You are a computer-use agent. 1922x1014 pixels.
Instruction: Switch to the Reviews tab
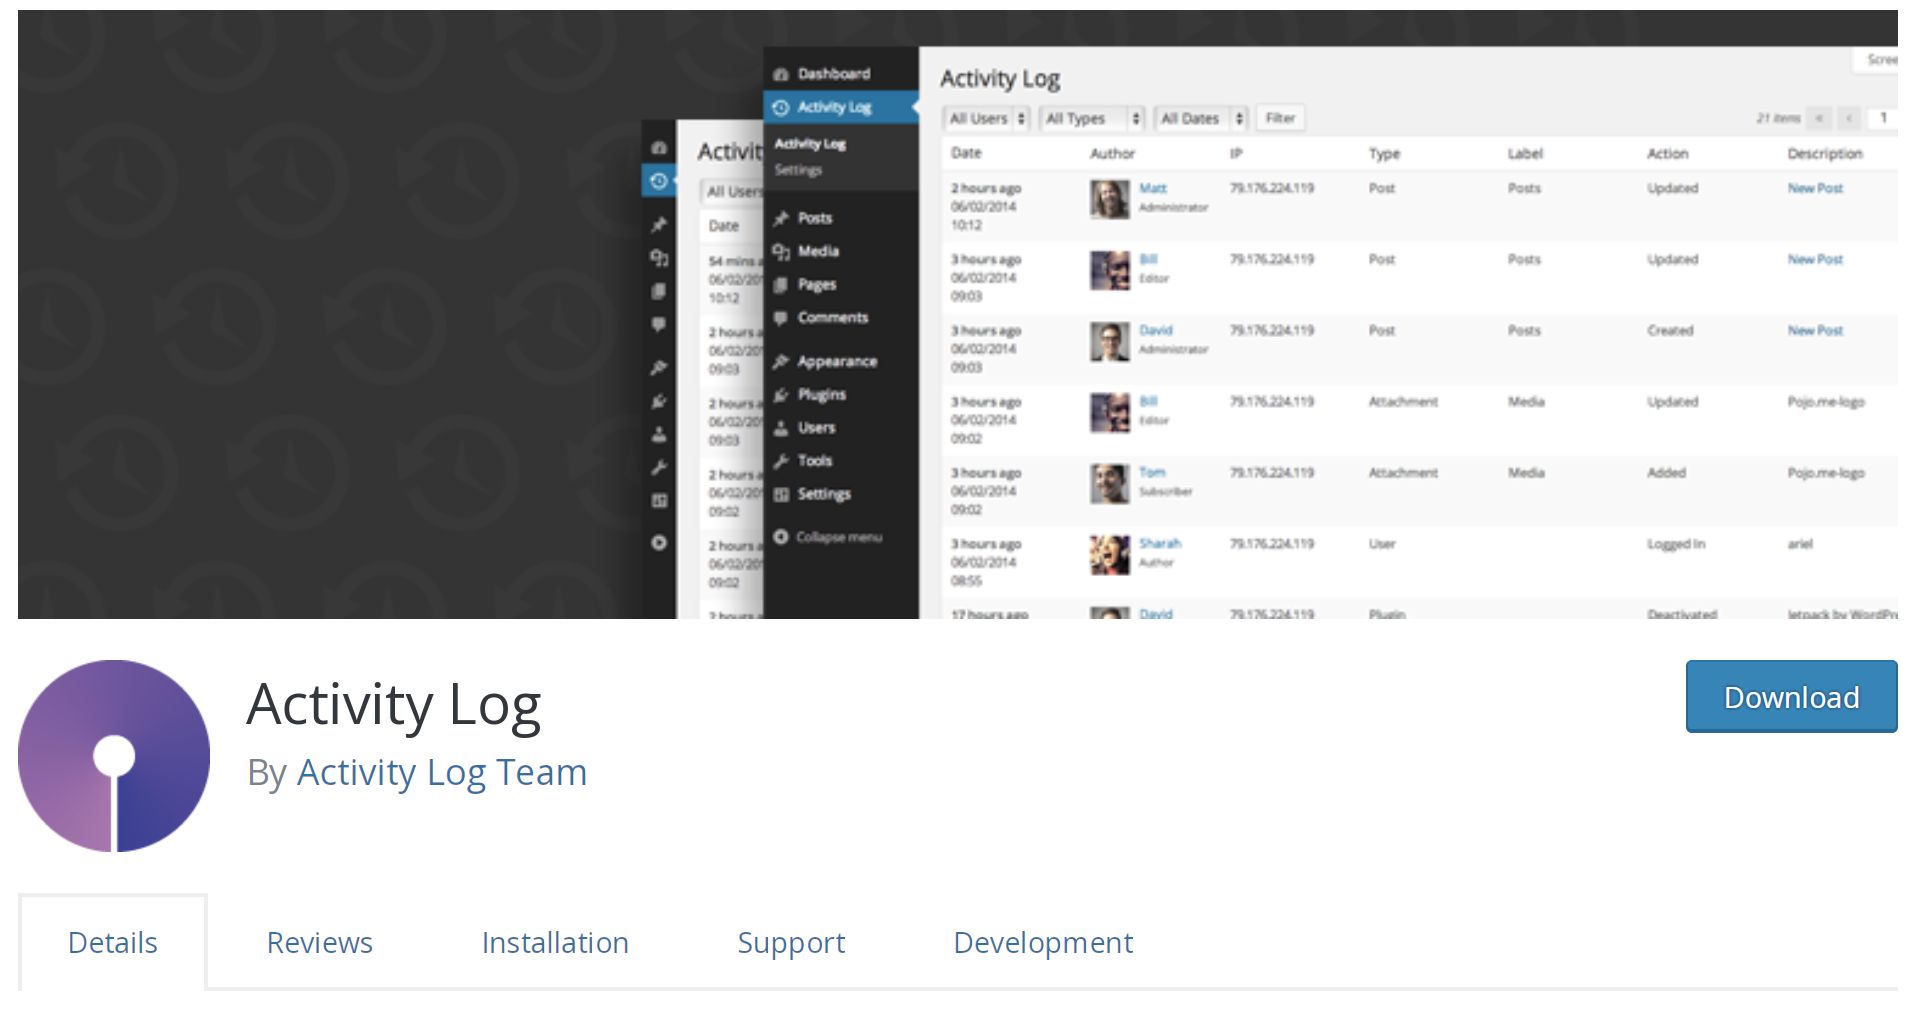click(320, 942)
